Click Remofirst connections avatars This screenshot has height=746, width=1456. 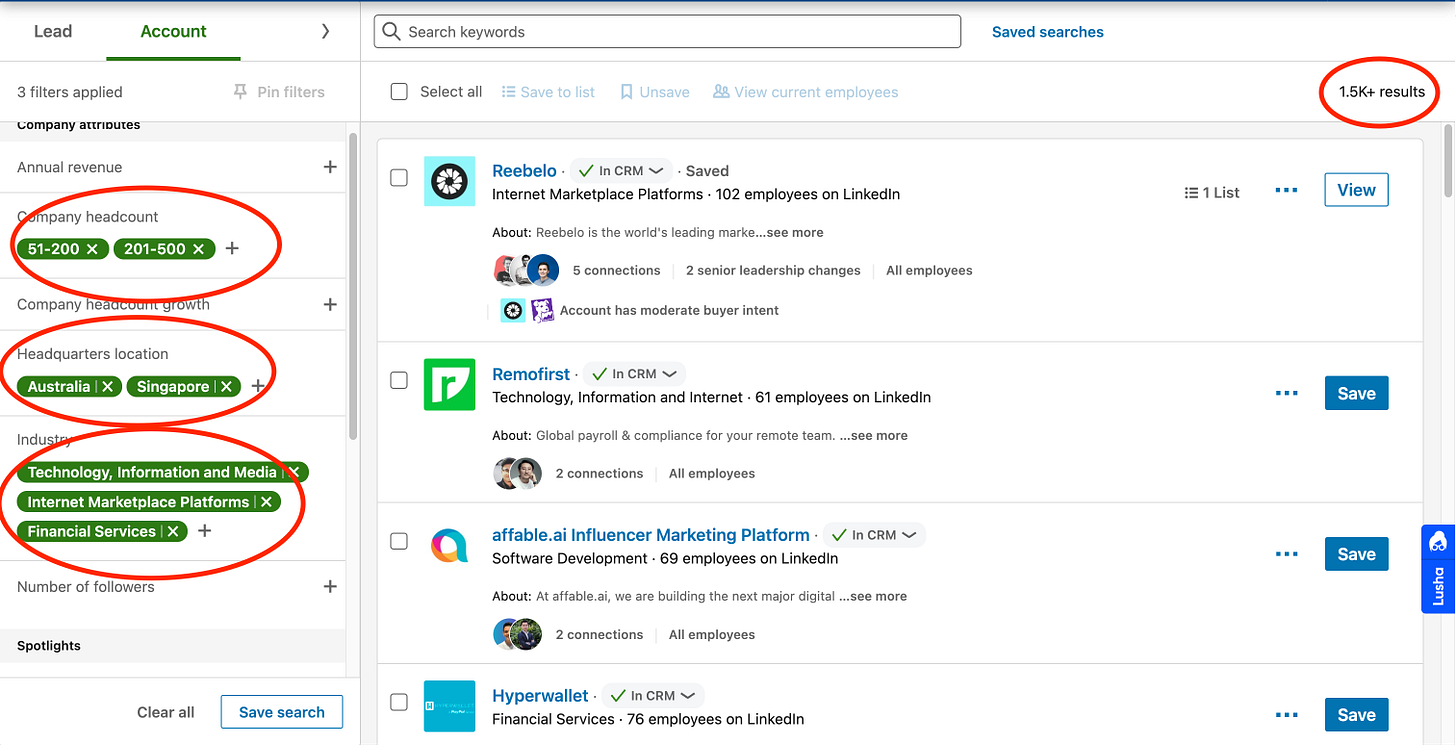click(518, 474)
